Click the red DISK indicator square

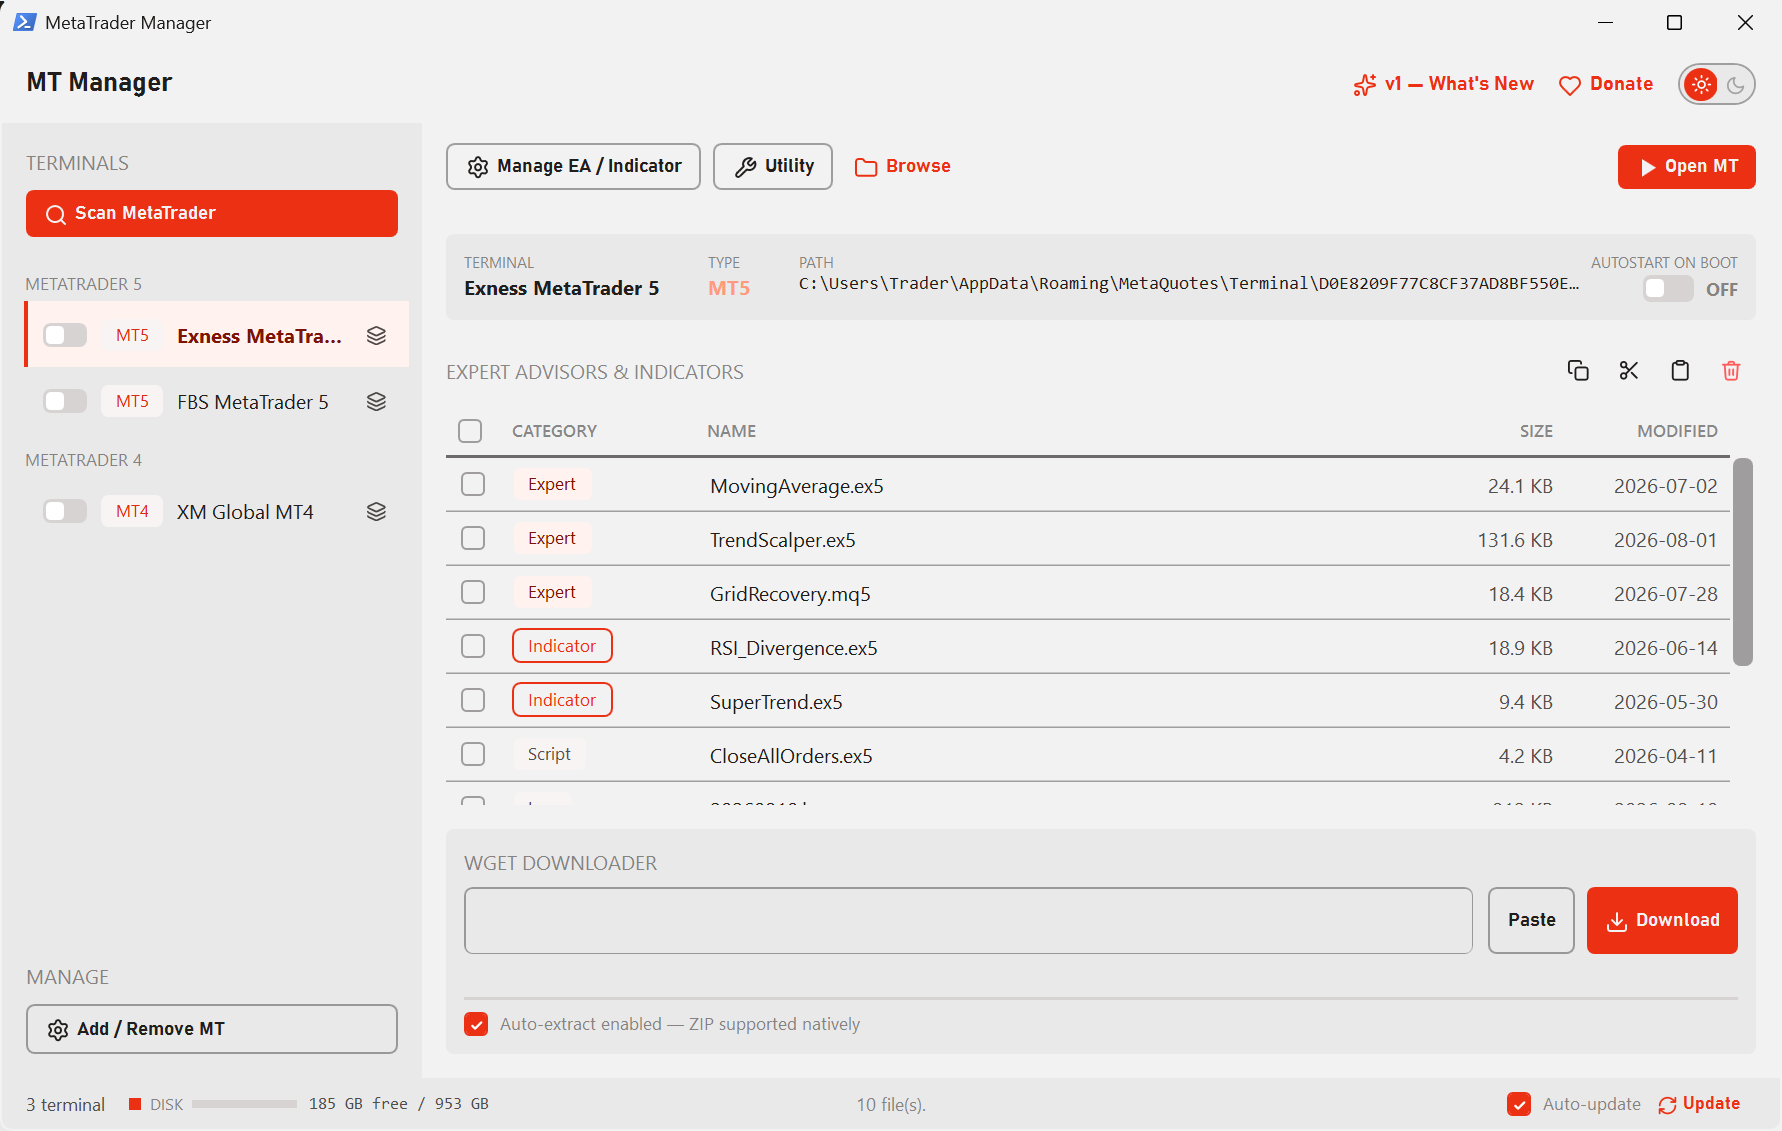click(x=135, y=1104)
